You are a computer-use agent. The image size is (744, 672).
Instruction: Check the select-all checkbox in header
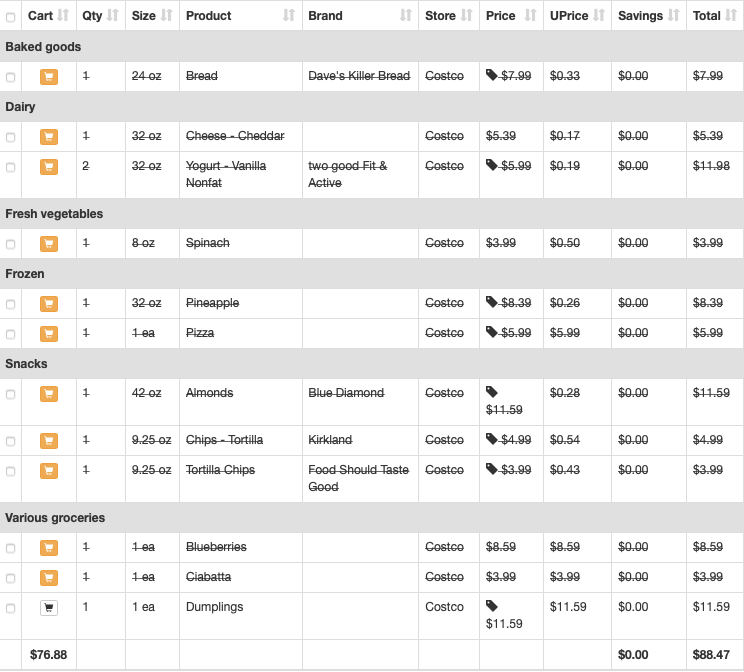[10, 18]
